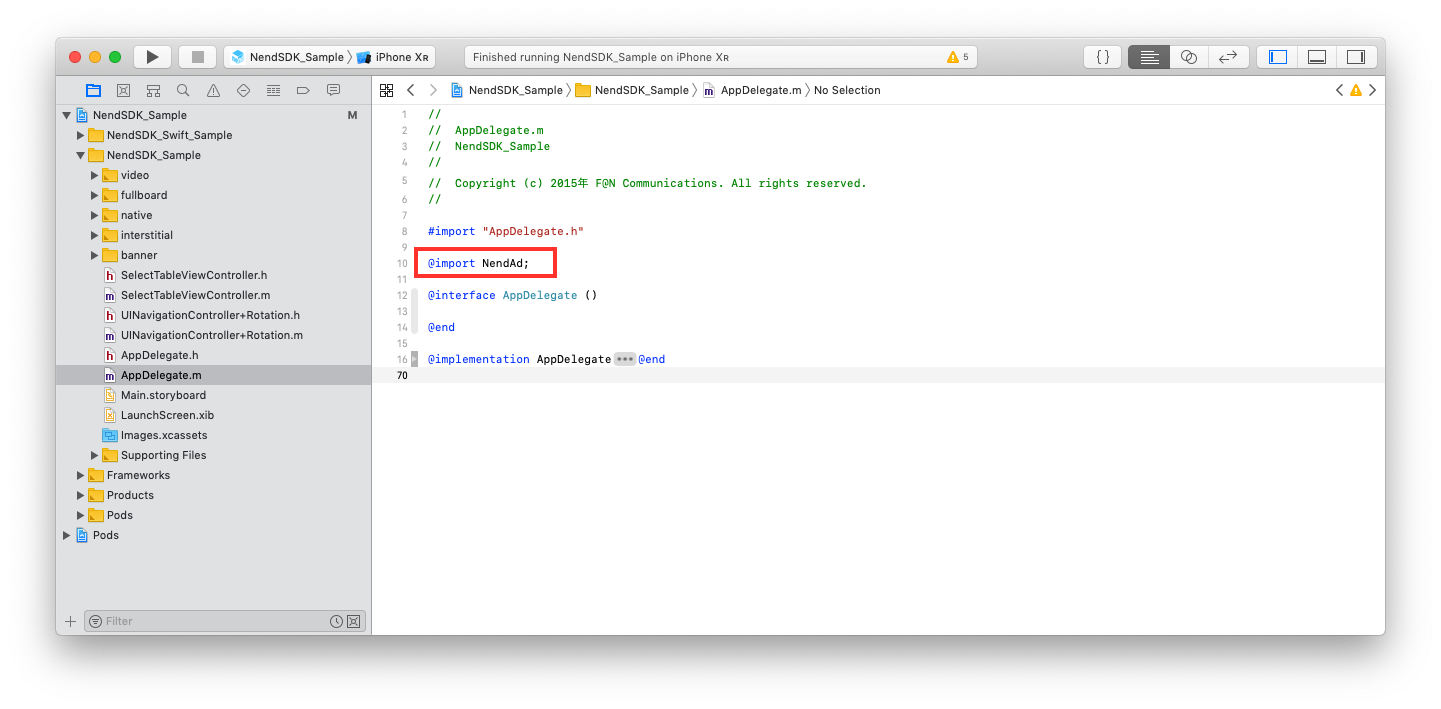Click line 10 @import NendAd code
The image size is (1441, 709).
(478, 263)
